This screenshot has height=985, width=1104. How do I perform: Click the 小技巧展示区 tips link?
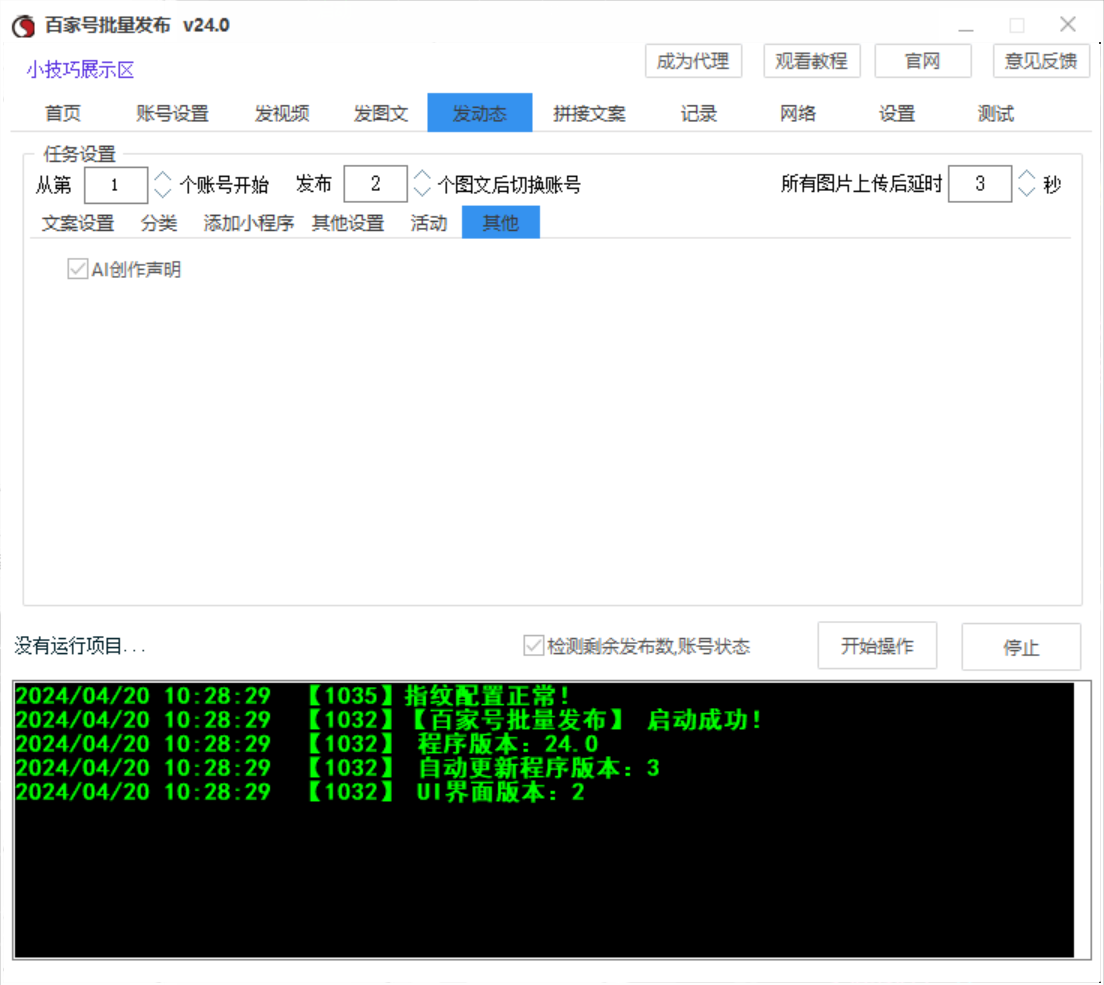[80, 70]
